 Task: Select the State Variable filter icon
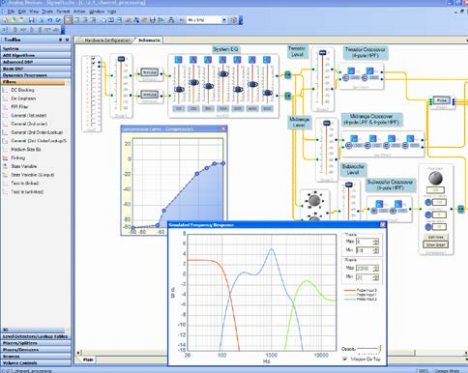5,166
